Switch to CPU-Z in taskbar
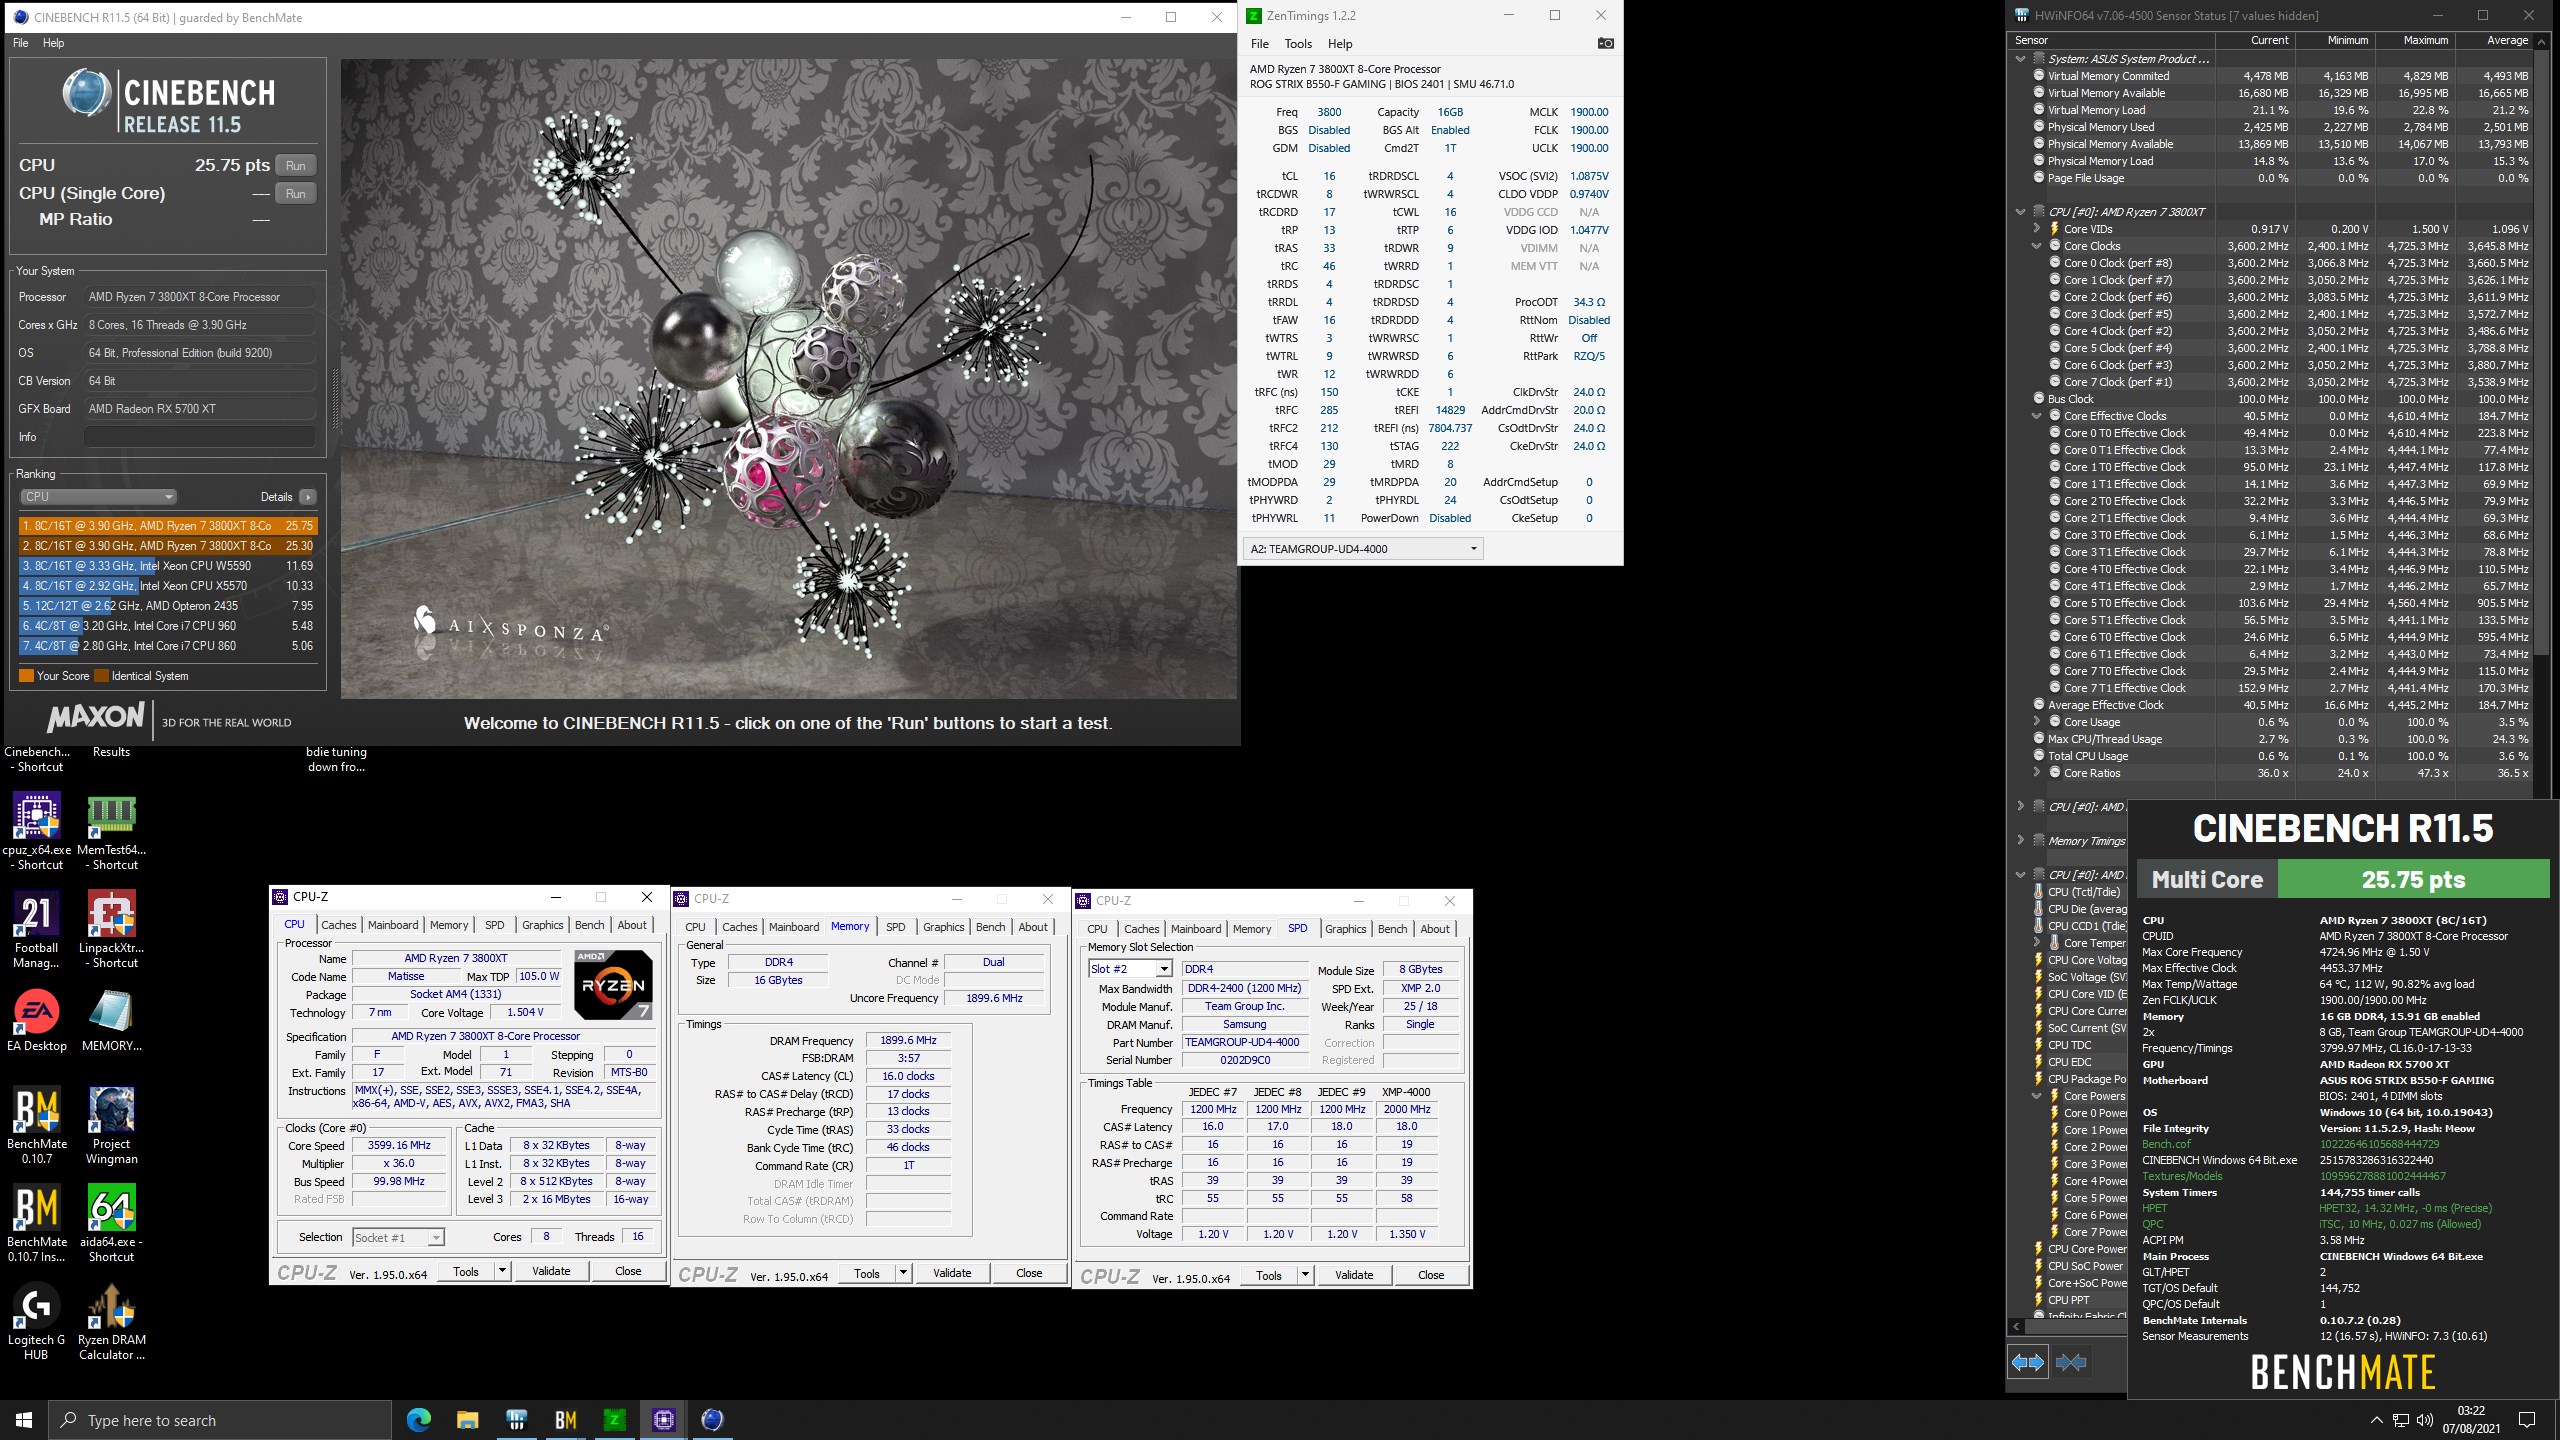The image size is (2560, 1440). [664, 1419]
